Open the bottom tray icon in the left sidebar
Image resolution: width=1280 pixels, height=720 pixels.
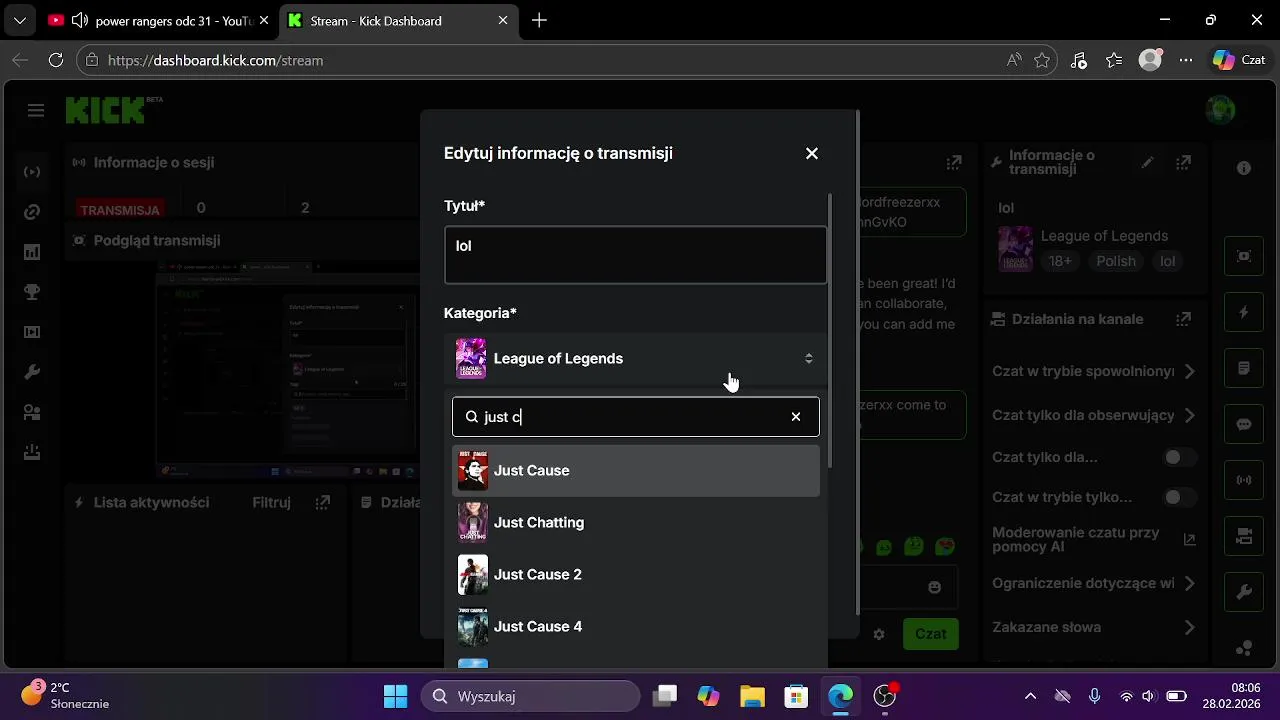(x=32, y=452)
